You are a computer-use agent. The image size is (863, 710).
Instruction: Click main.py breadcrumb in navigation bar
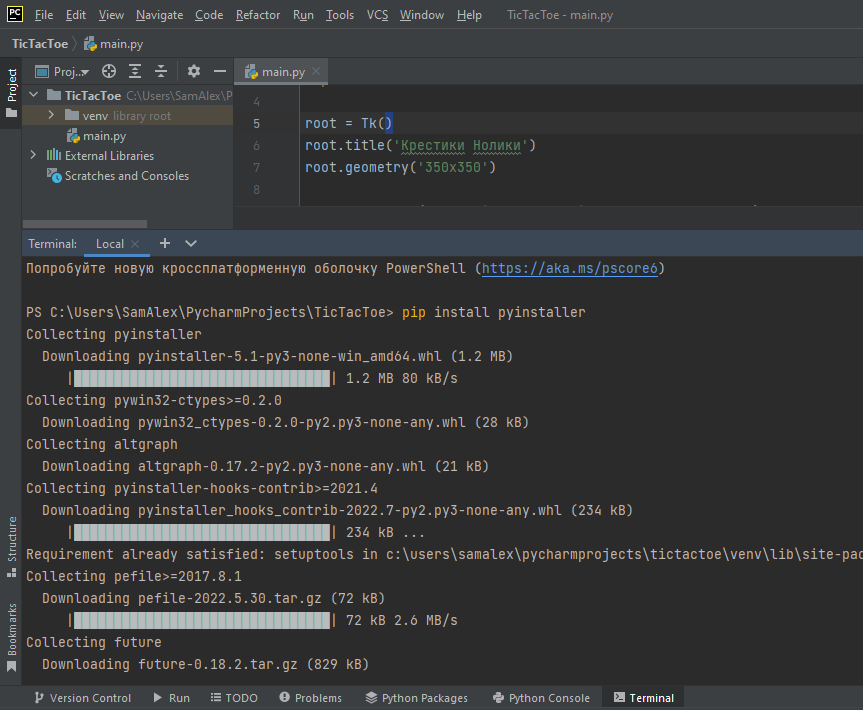[x=114, y=43]
